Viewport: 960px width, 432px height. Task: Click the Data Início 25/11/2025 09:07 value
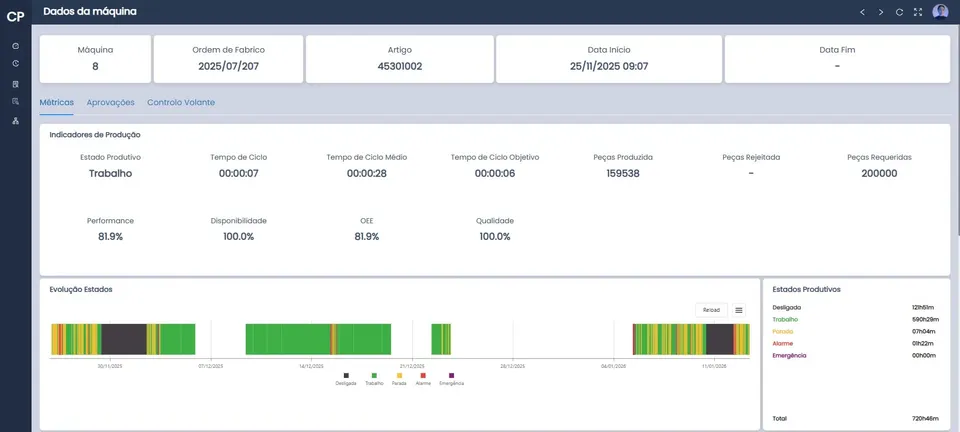coord(609,67)
